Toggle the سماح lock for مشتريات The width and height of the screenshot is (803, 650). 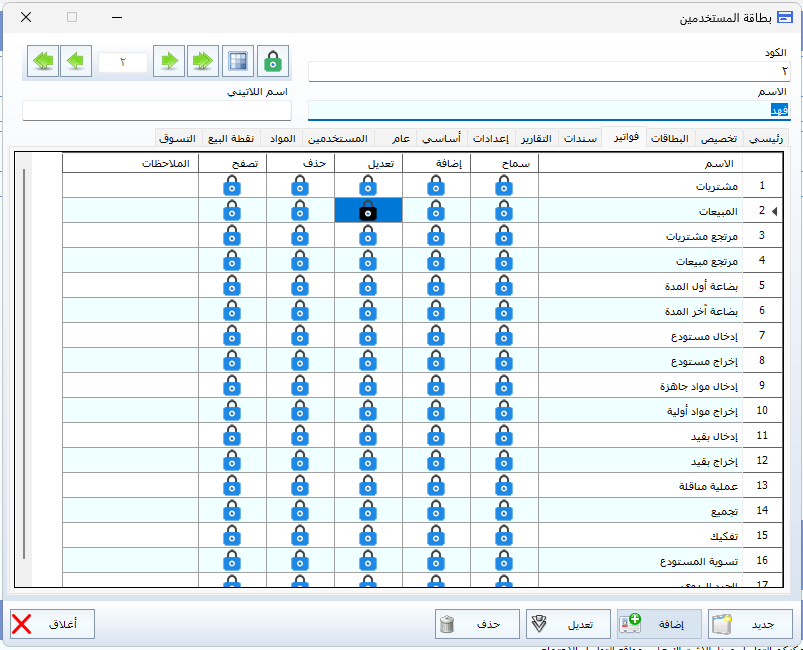504,186
